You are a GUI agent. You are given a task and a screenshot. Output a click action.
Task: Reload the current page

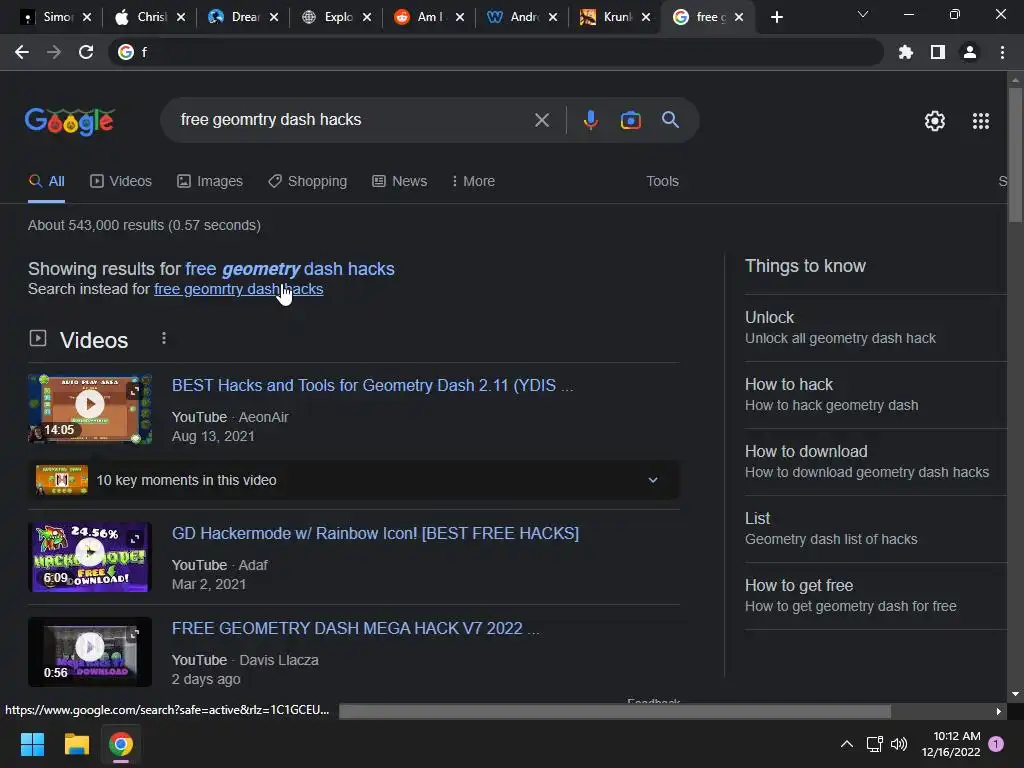click(x=86, y=52)
